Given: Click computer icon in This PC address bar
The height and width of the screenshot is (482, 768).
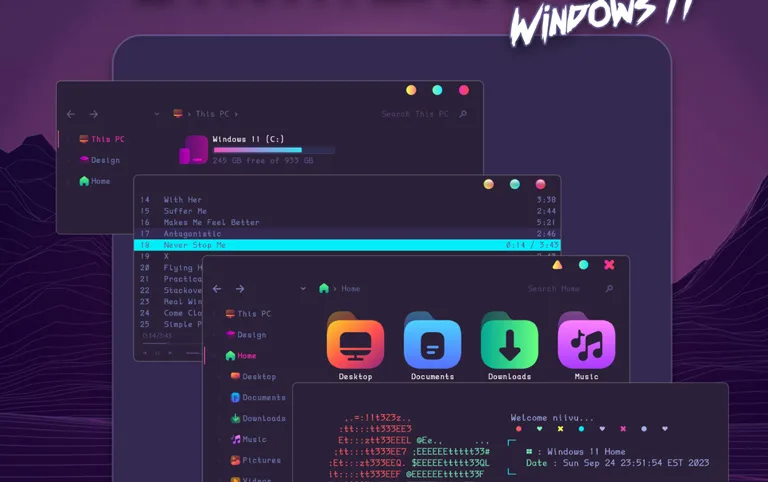Looking at the screenshot, I should tap(178, 114).
